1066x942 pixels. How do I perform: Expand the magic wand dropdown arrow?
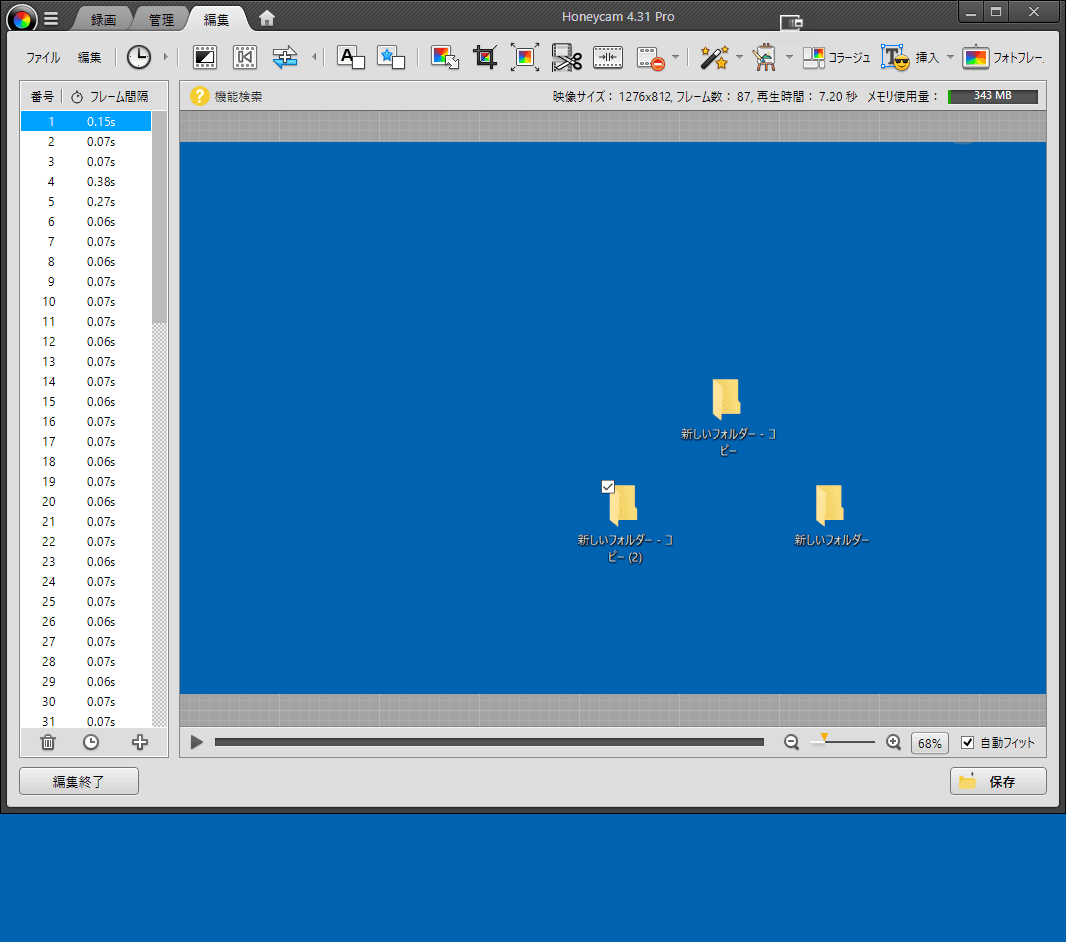(x=739, y=57)
